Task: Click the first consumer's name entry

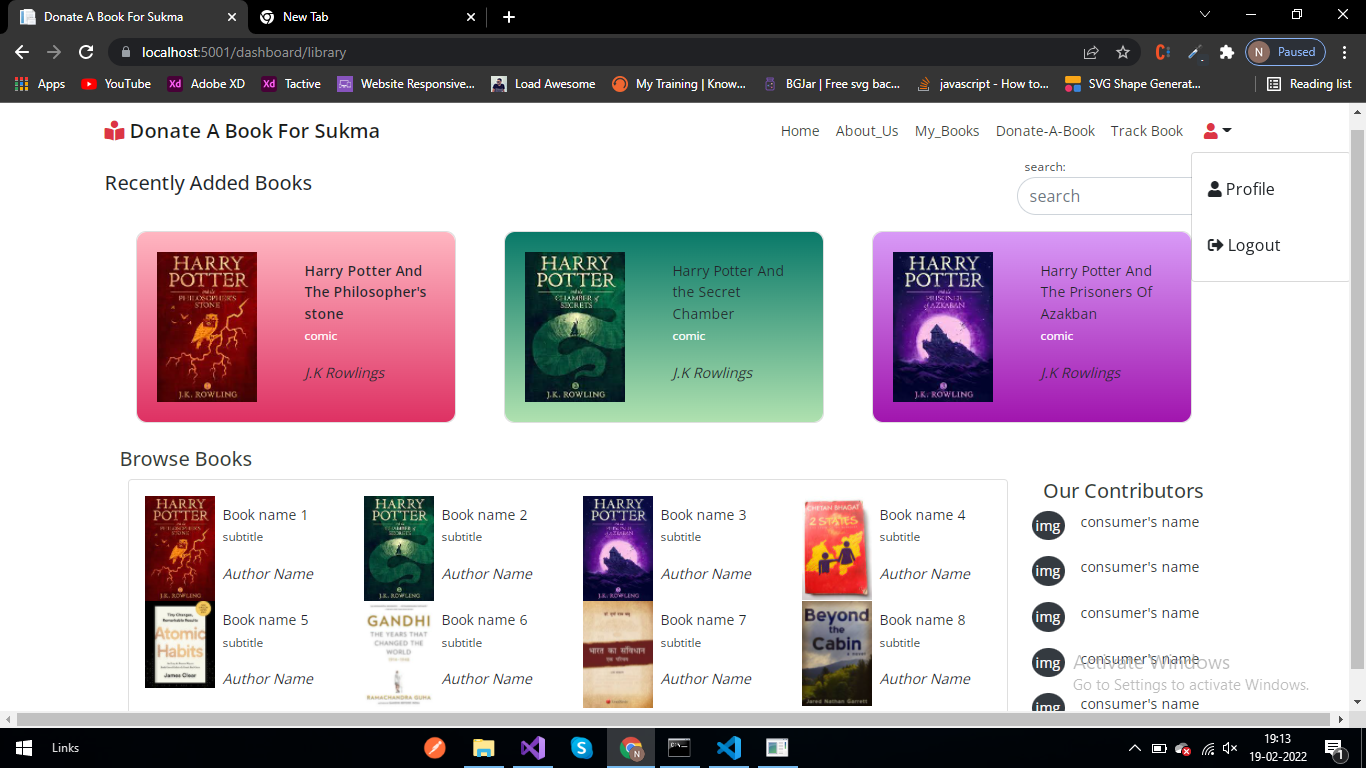Action: [x=1139, y=522]
